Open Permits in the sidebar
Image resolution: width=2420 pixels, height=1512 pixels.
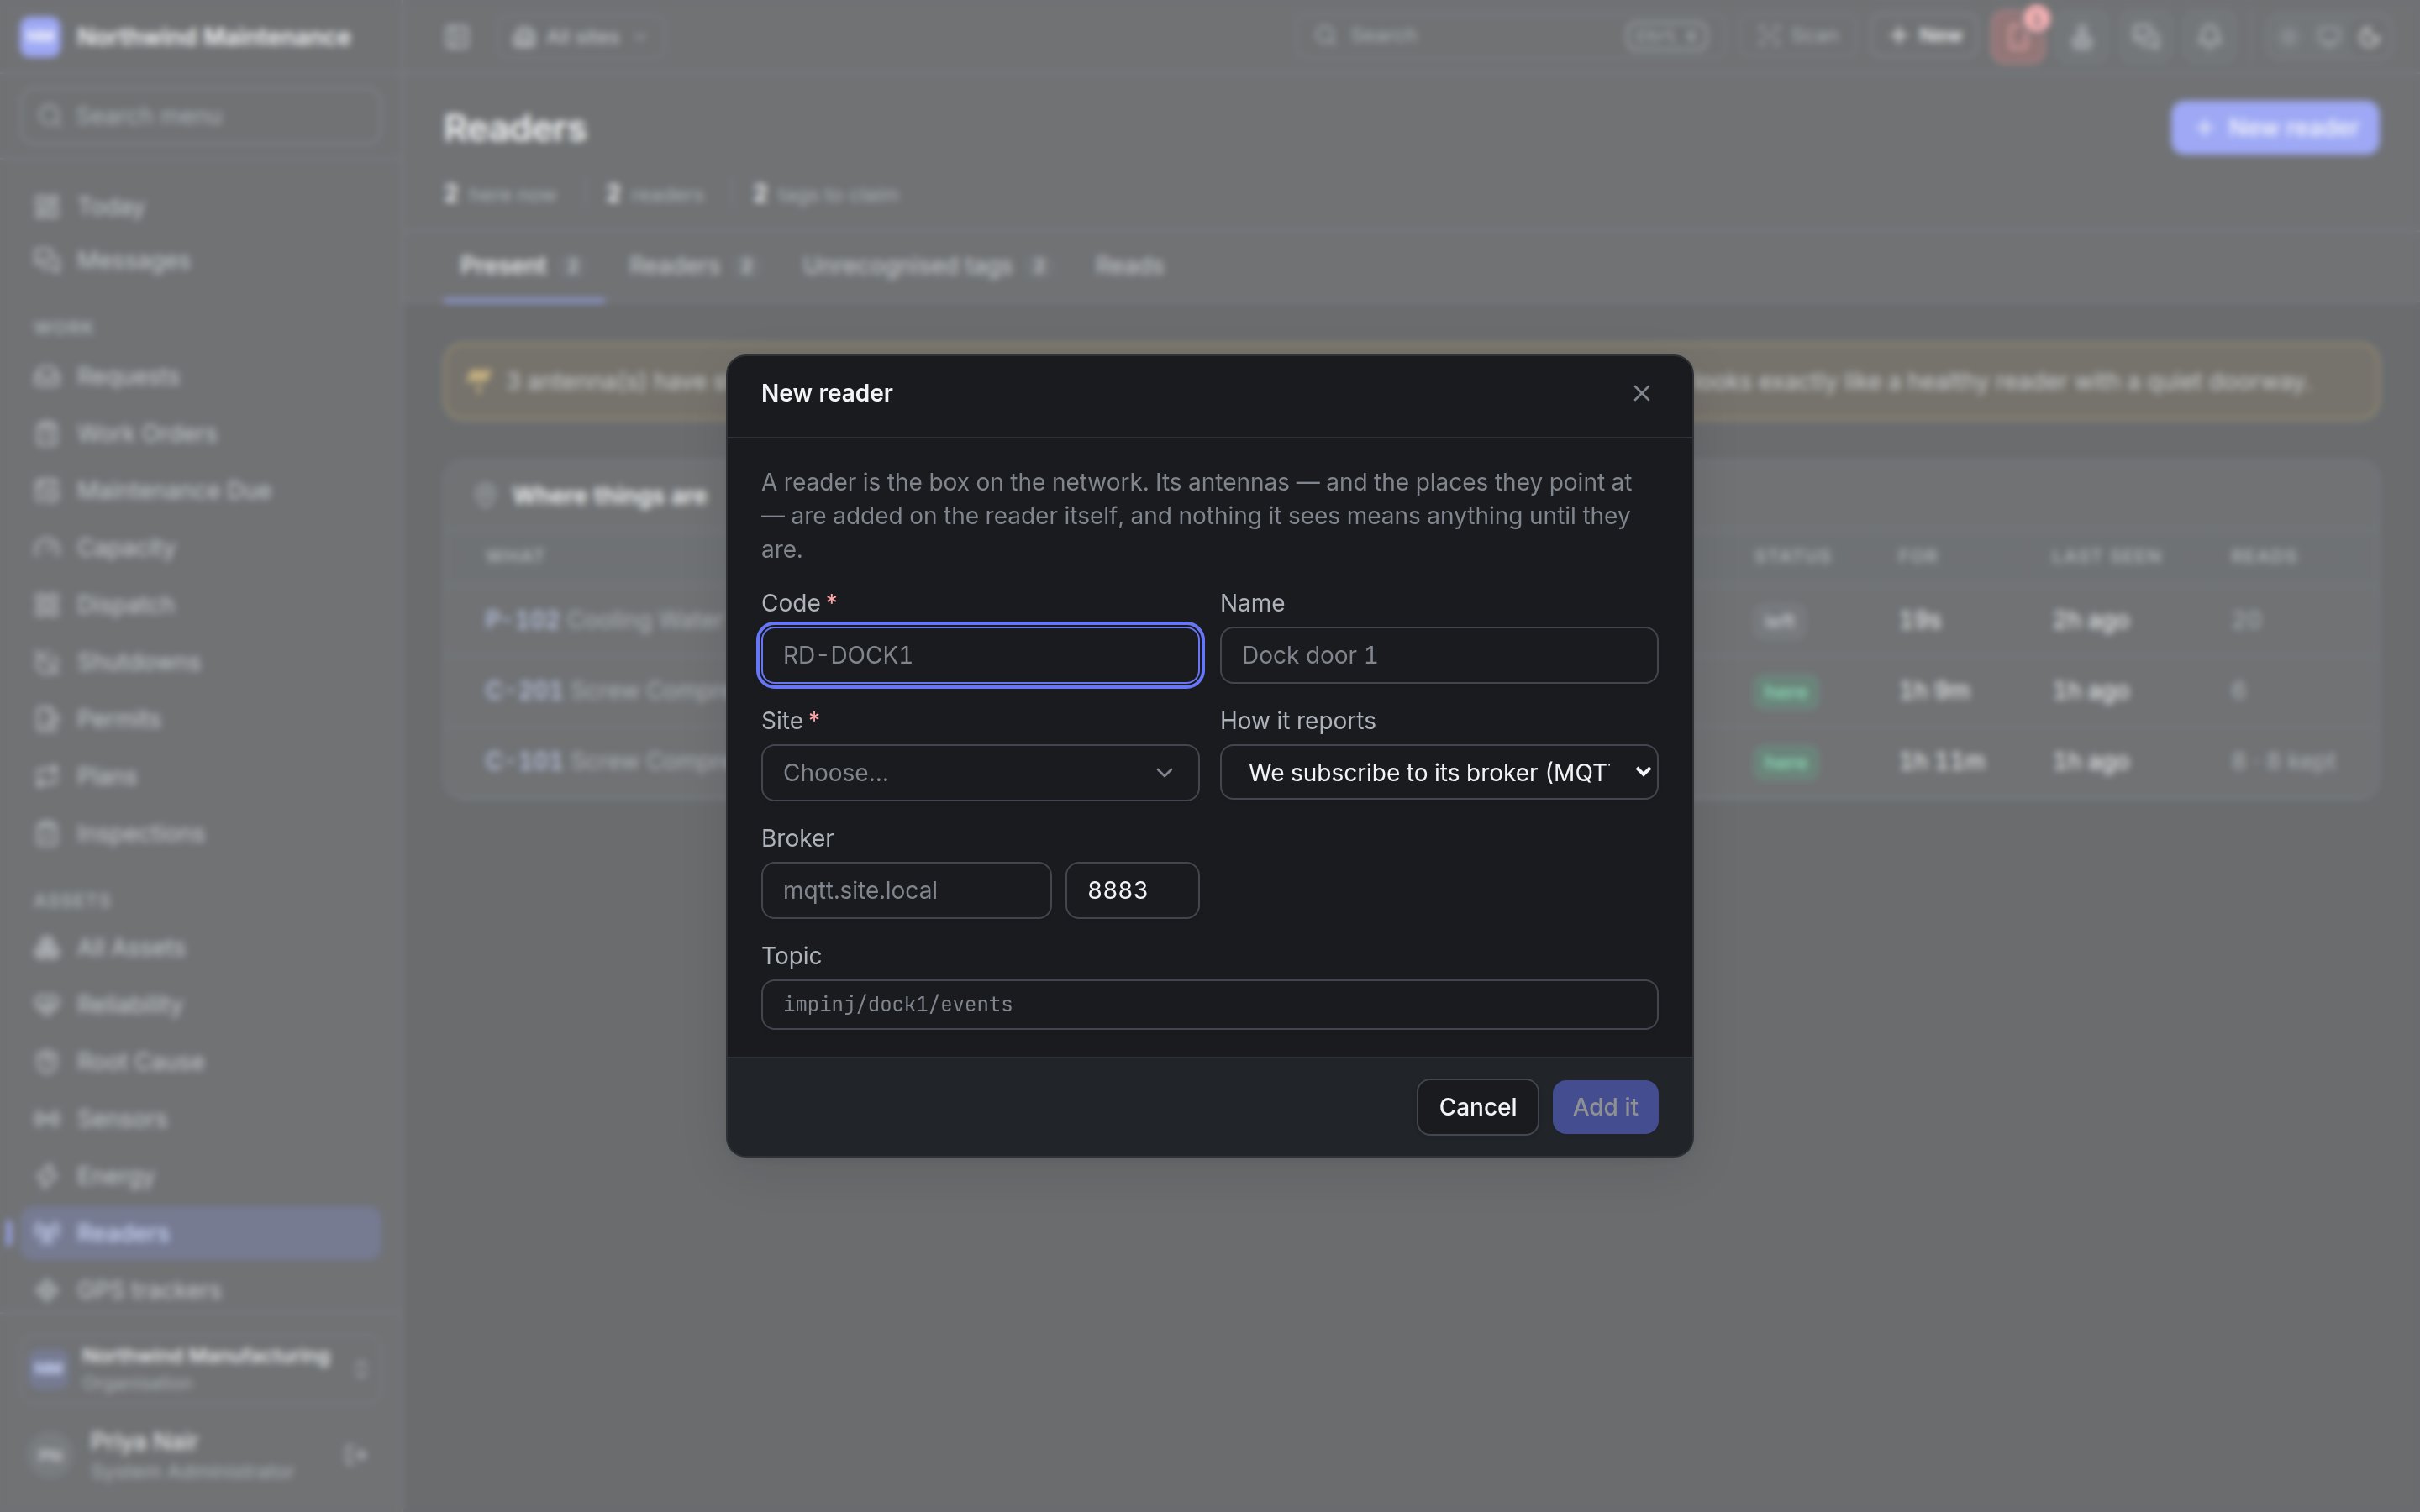[x=200, y=719]
